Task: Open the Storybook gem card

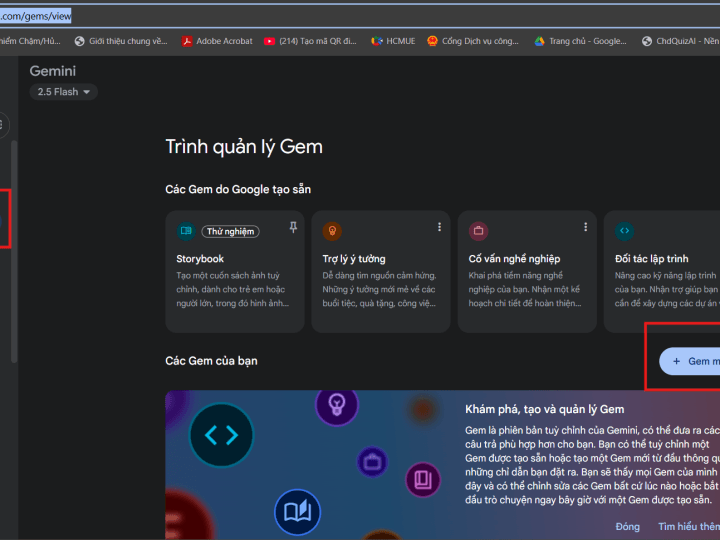Action: tap(235, 271)
